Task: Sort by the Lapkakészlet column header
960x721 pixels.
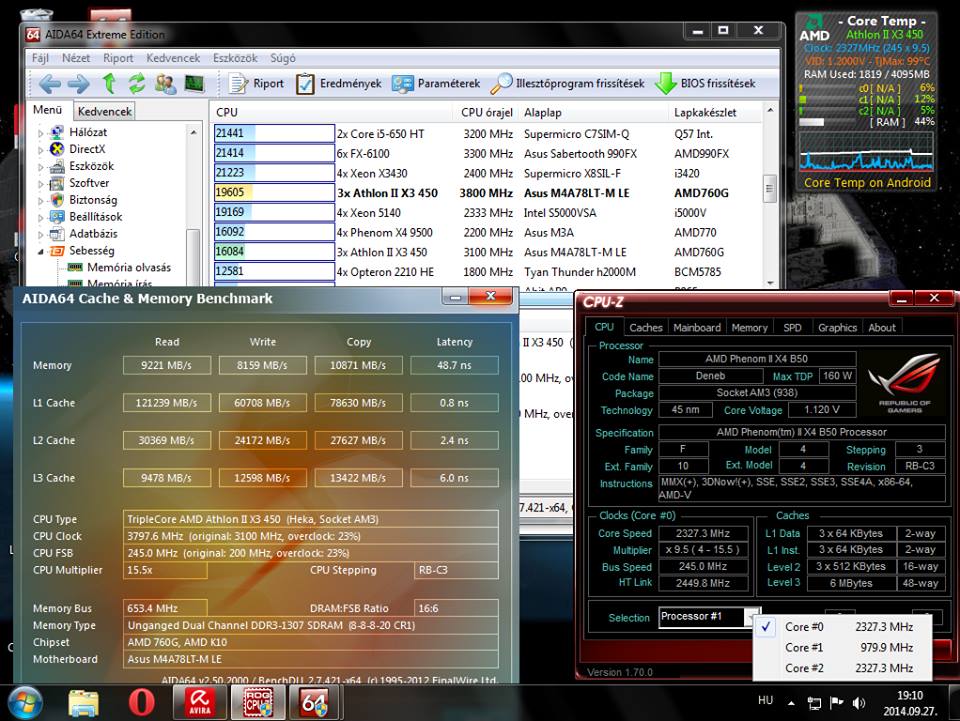Action: pyautogui.click(x=705, y=113)
